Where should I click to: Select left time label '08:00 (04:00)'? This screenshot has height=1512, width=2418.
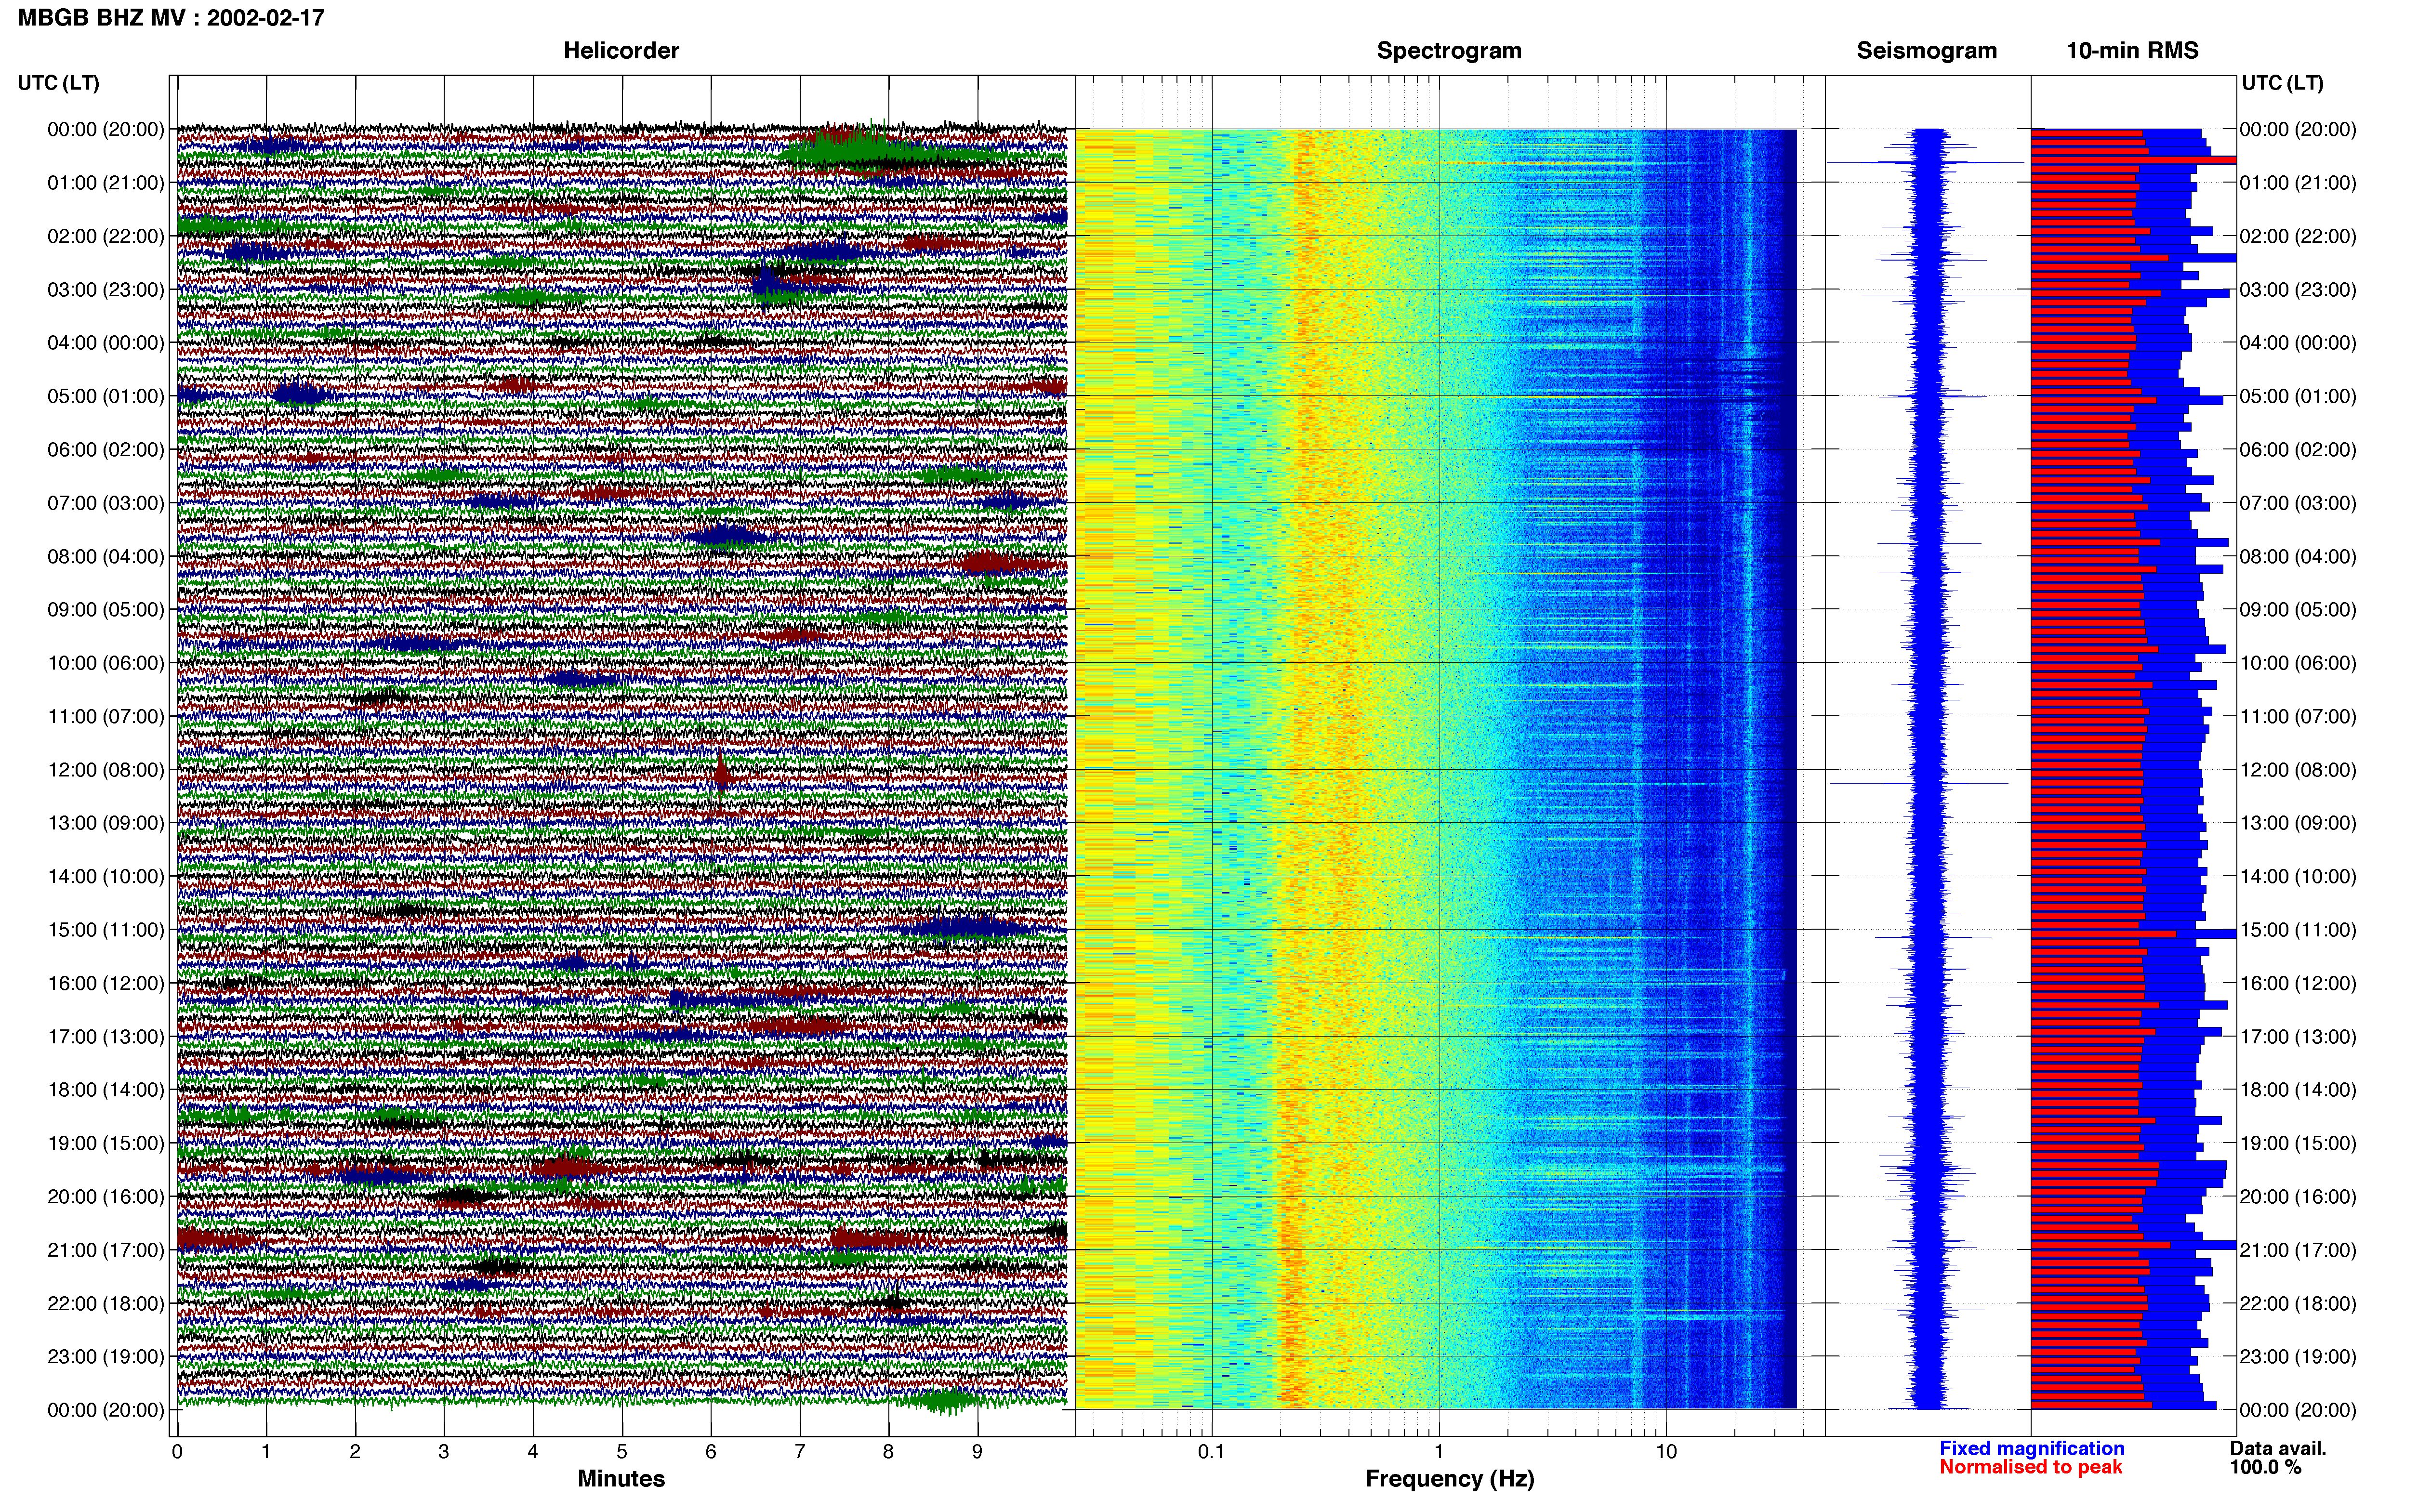point(106,556)
